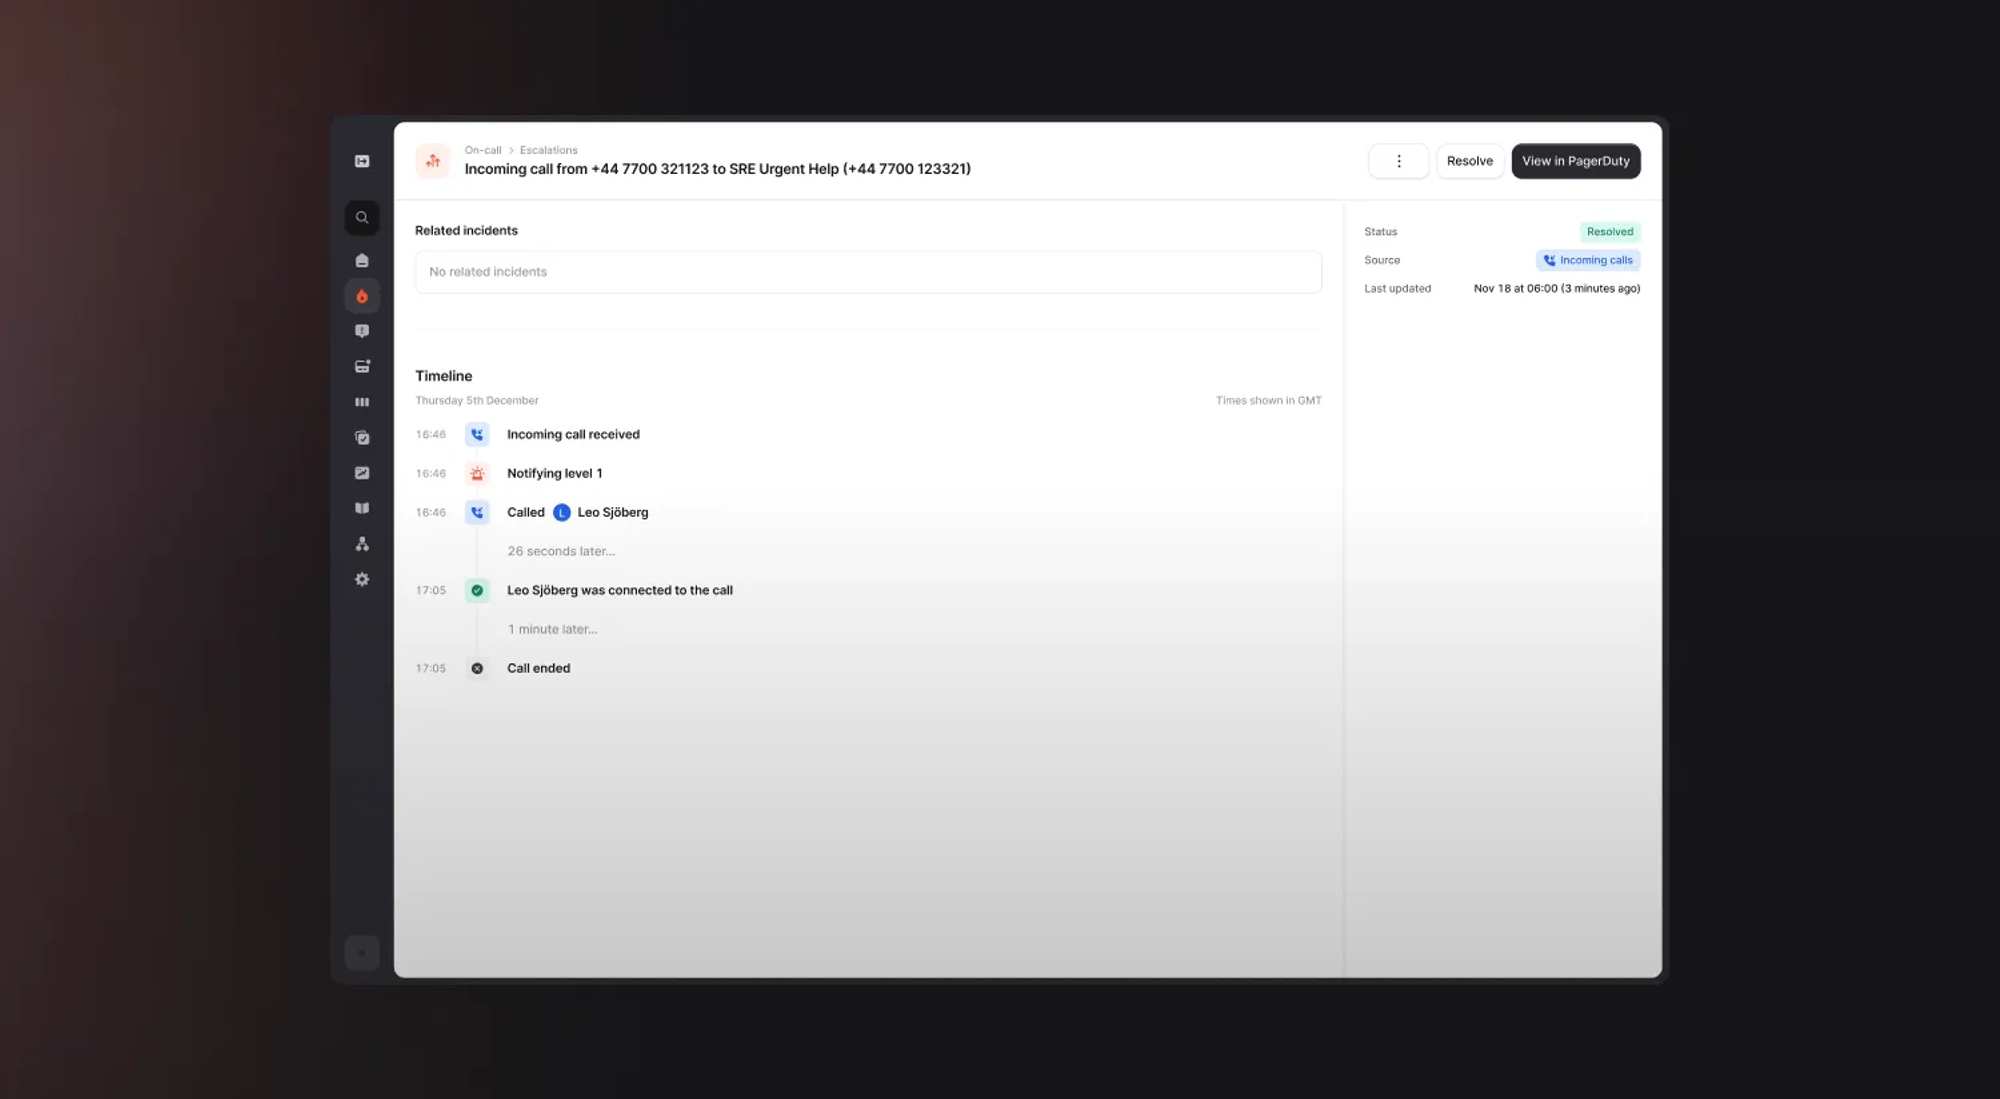Go to On-call breadcrumb
This screenshot has height=1099, width=2000.
483,150
